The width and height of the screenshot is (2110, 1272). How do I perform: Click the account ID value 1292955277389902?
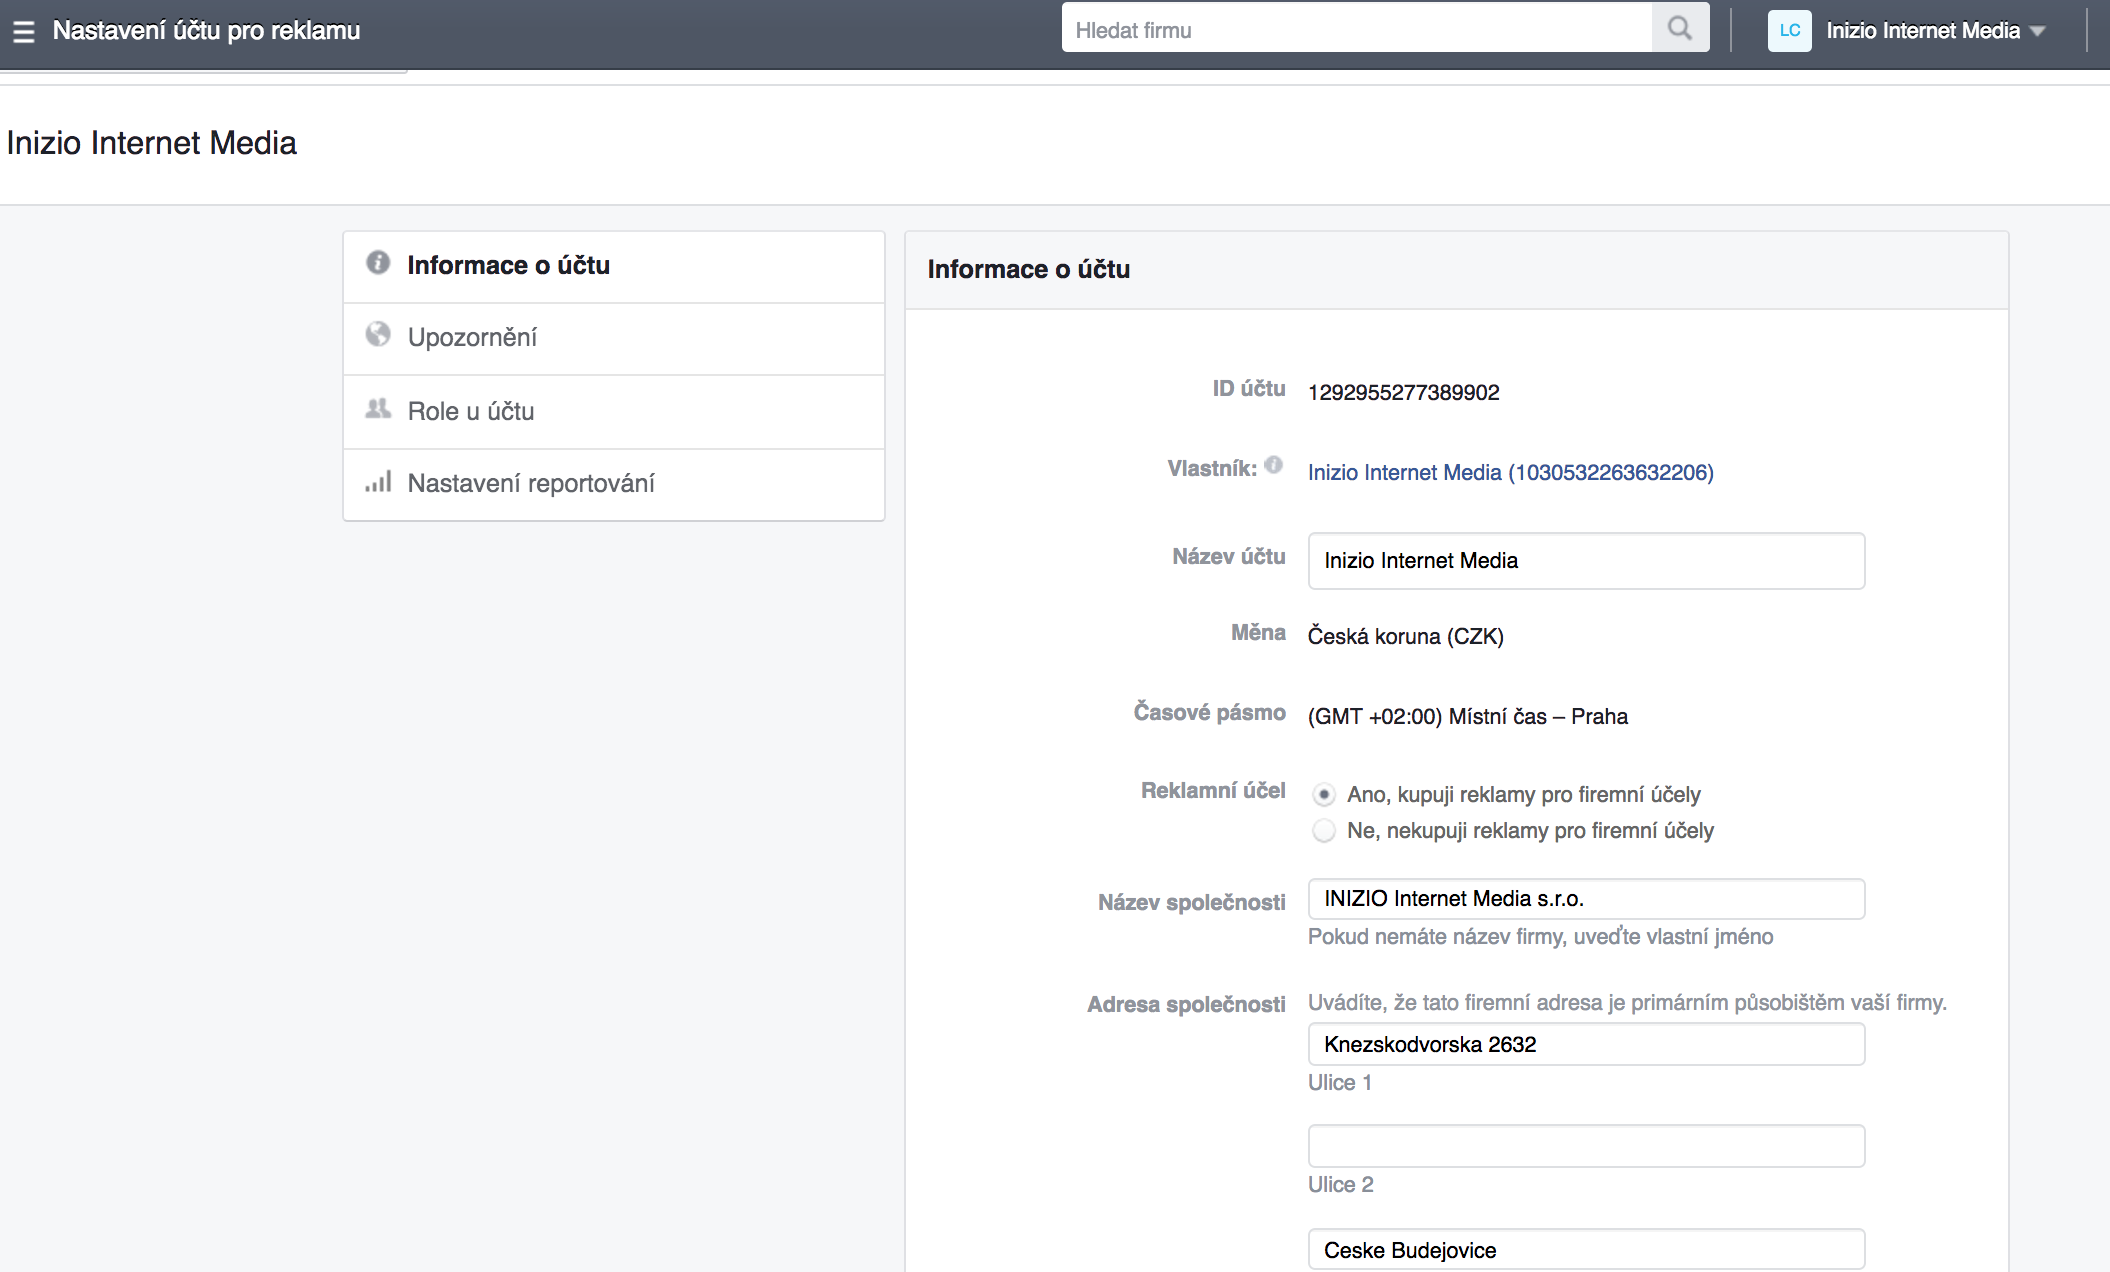1404,393
